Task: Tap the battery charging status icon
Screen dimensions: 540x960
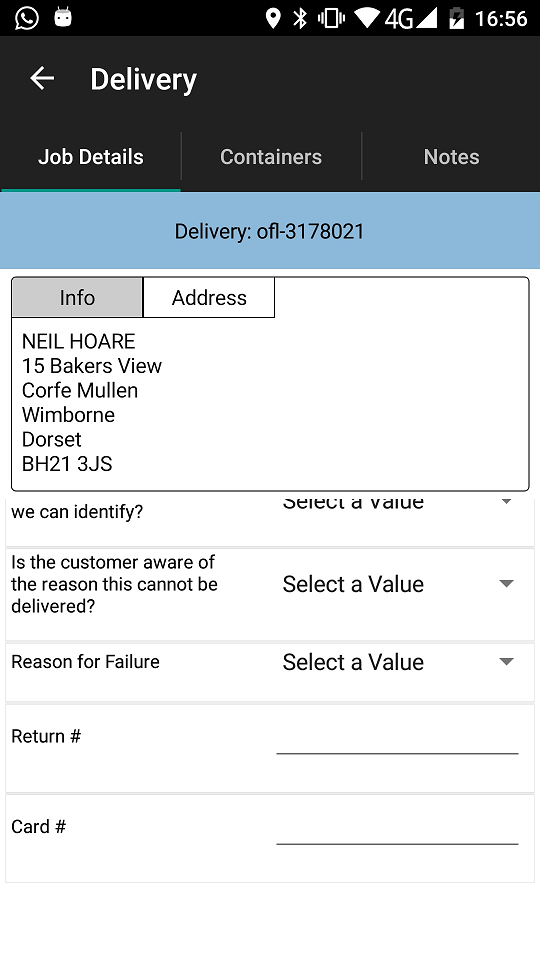Action: coord(456,18)
